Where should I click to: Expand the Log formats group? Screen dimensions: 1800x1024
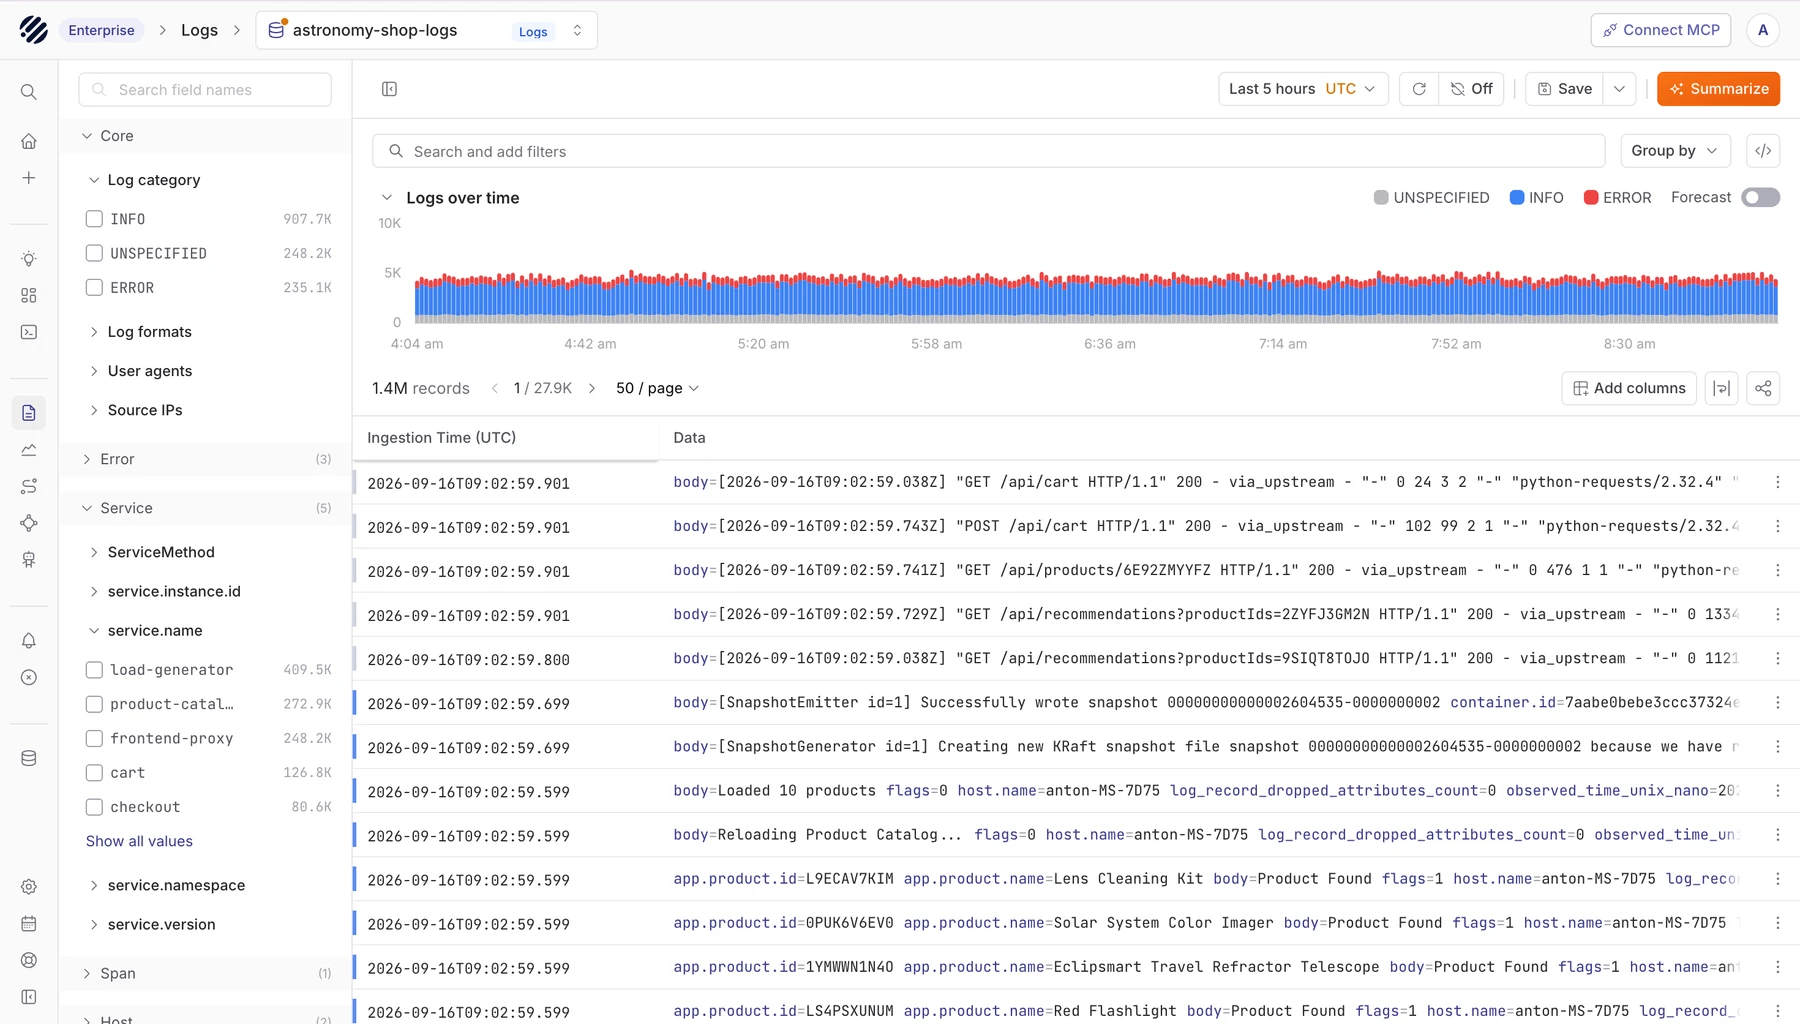click(x=94, y=332)
